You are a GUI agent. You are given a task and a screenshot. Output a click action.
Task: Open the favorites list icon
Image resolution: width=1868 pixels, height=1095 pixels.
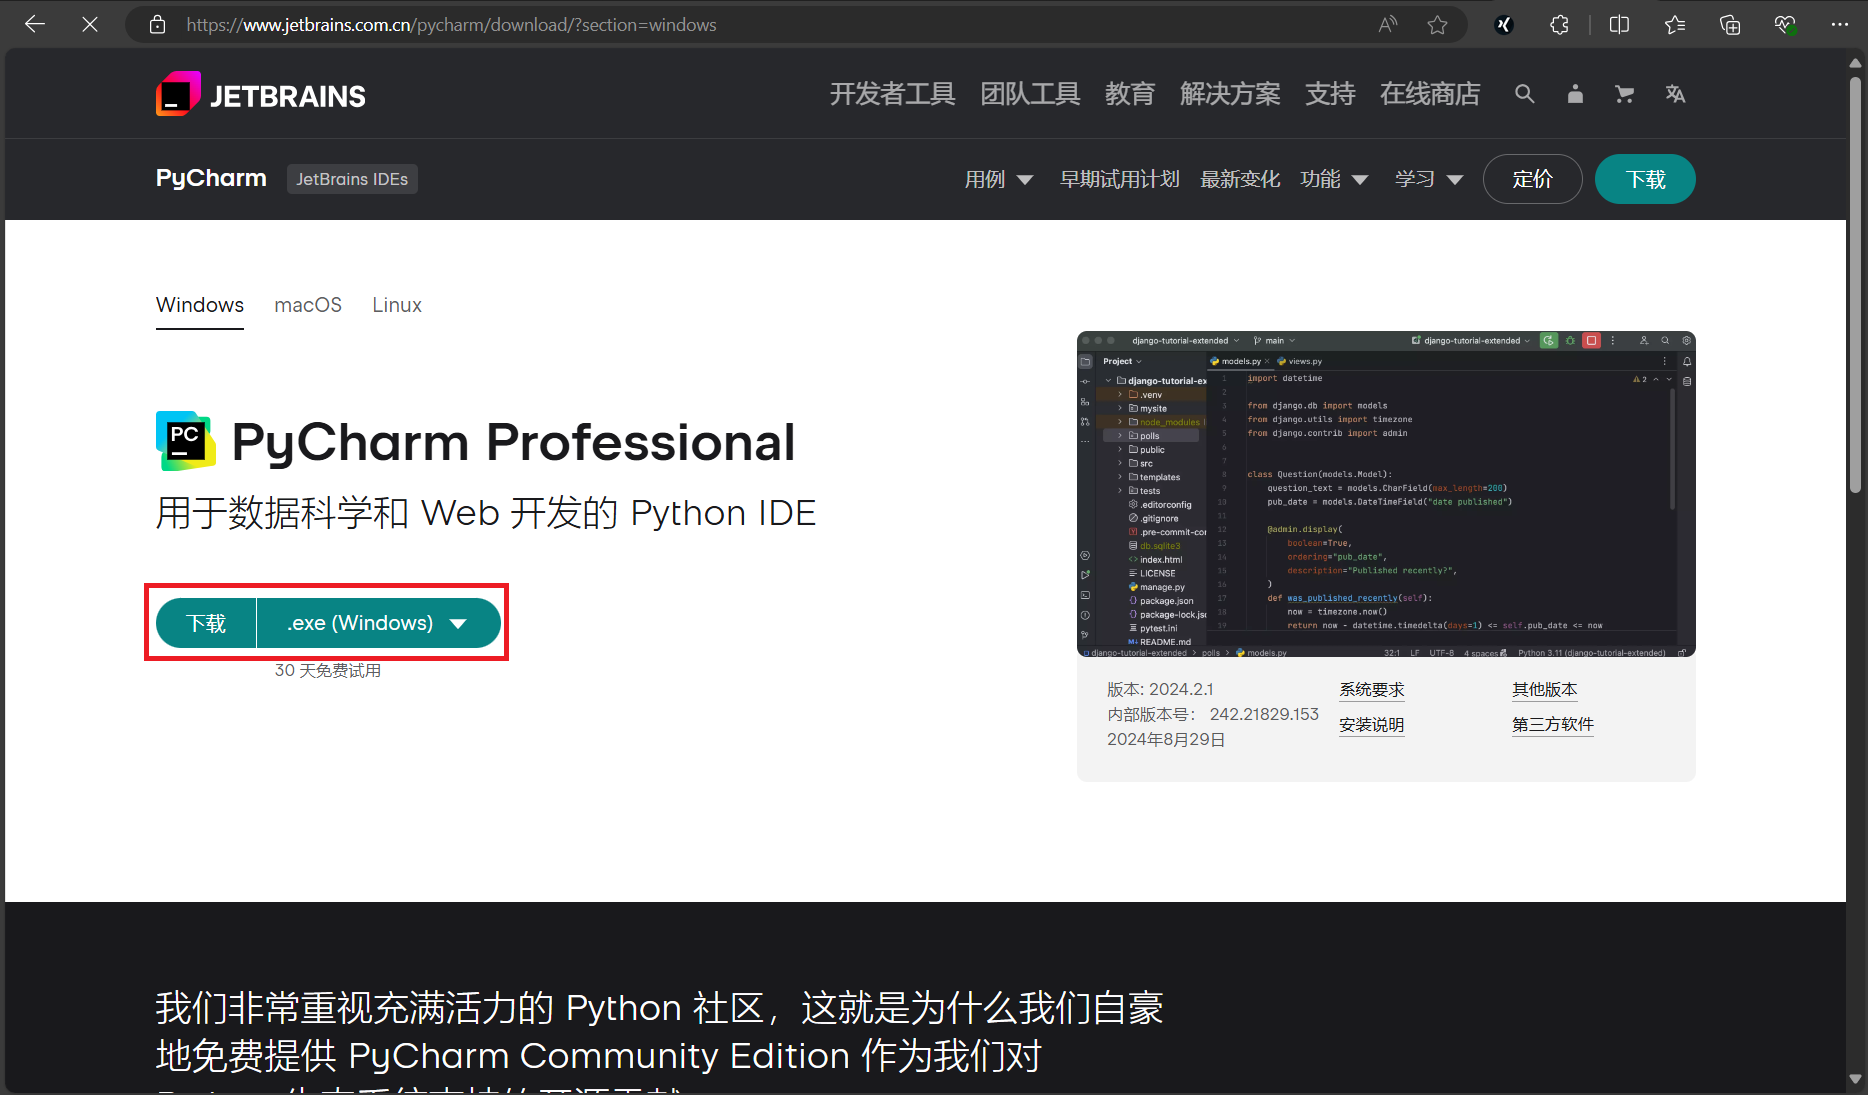(x=1675, y=24)
